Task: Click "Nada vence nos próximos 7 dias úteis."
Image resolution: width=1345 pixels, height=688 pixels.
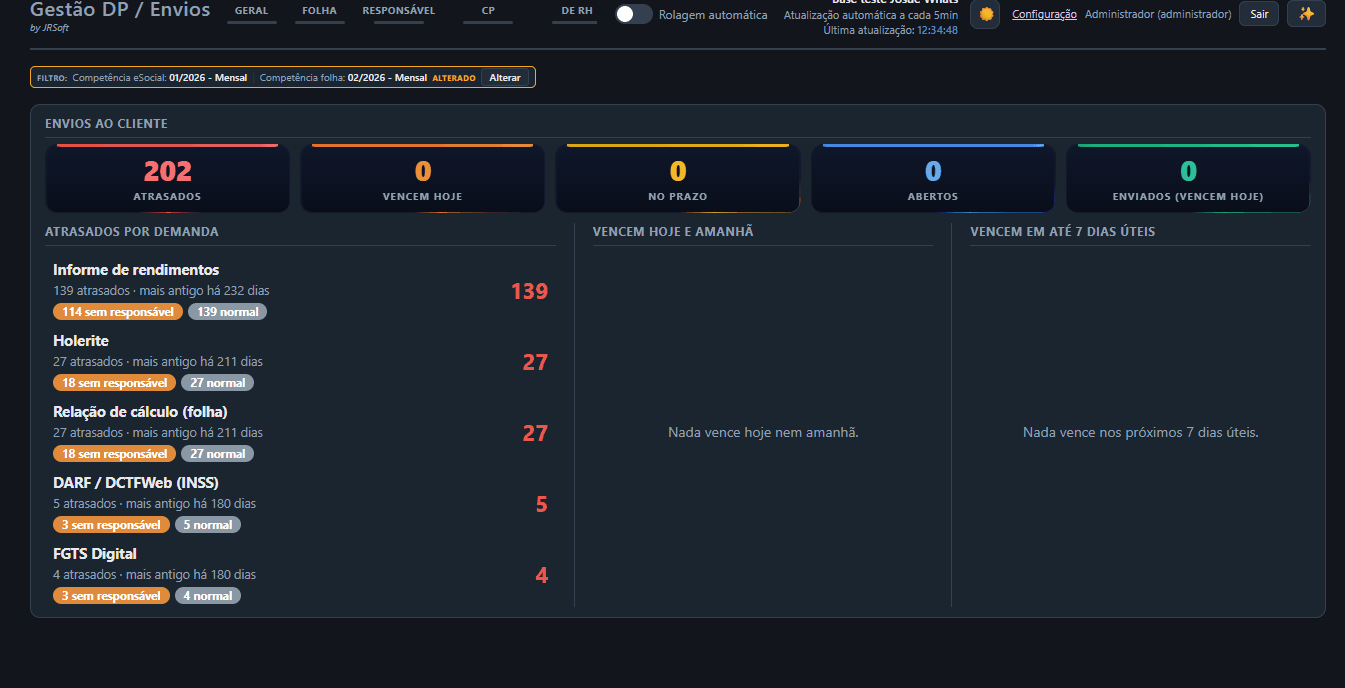Action: tap(1140, 433)
